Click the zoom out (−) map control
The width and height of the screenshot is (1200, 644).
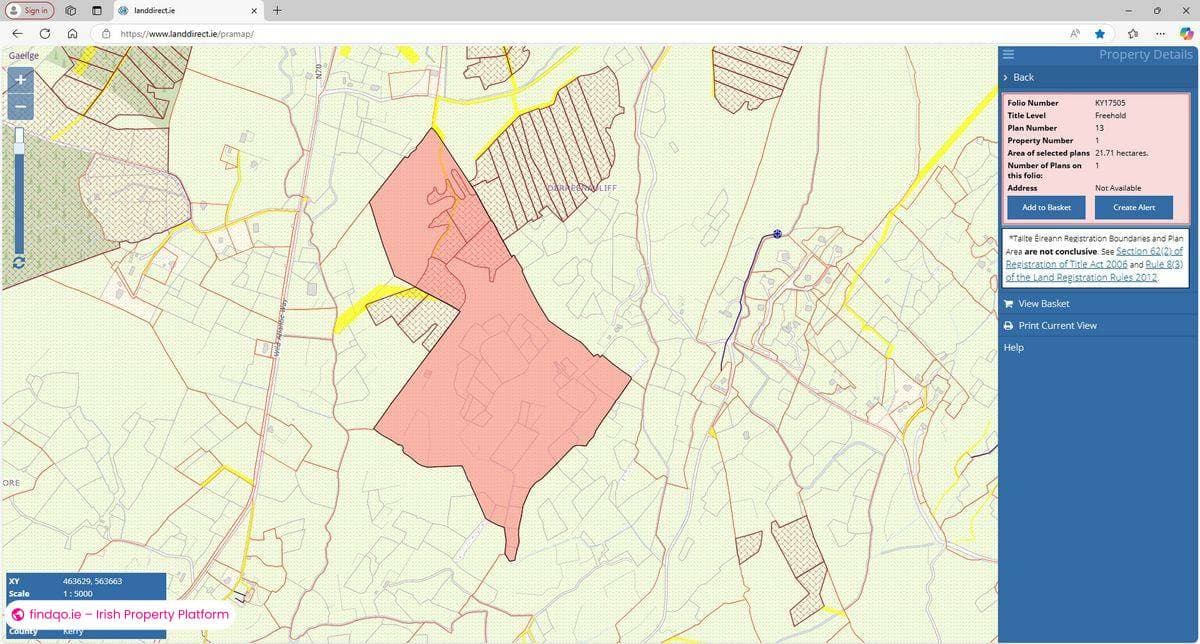[19, 106]
